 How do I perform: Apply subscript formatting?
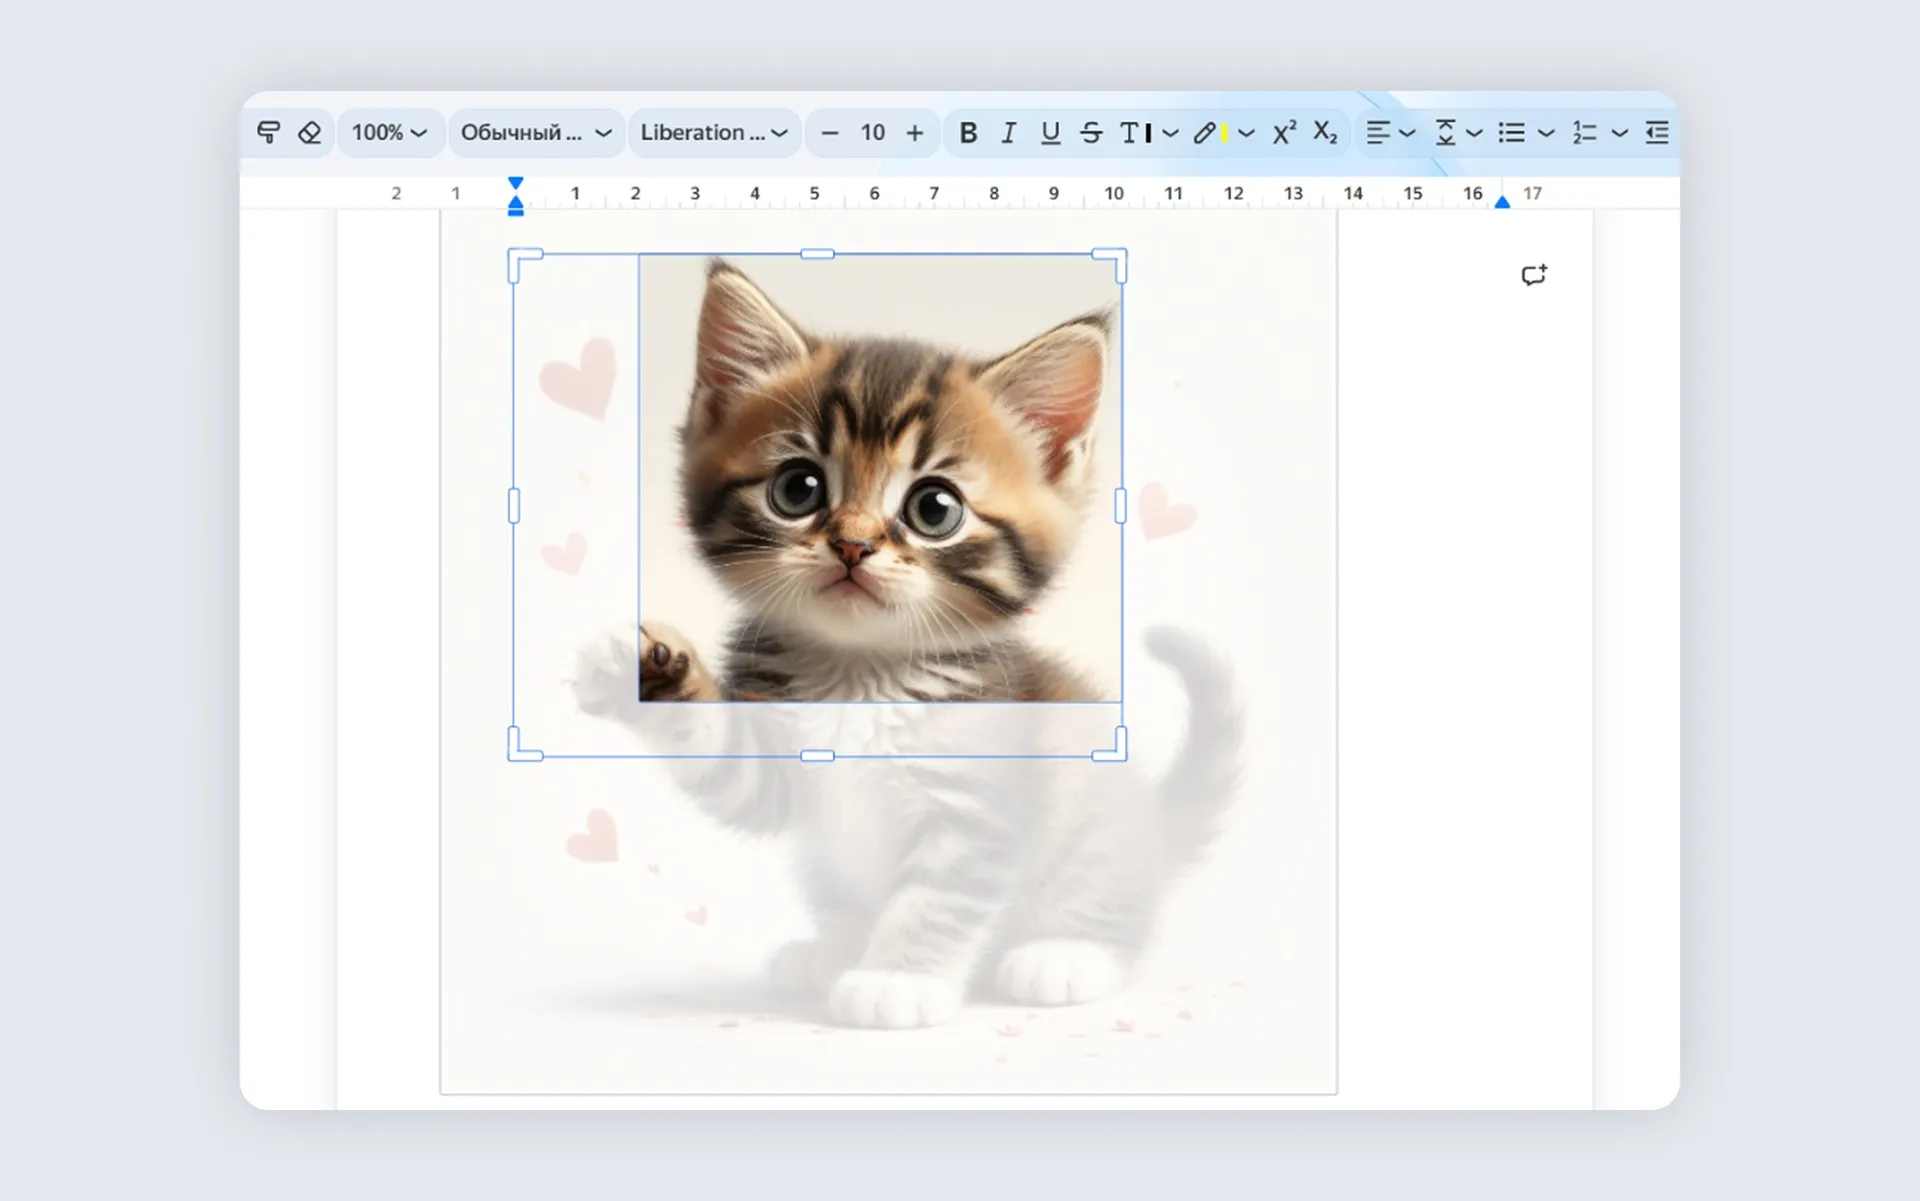point(1325,133)
